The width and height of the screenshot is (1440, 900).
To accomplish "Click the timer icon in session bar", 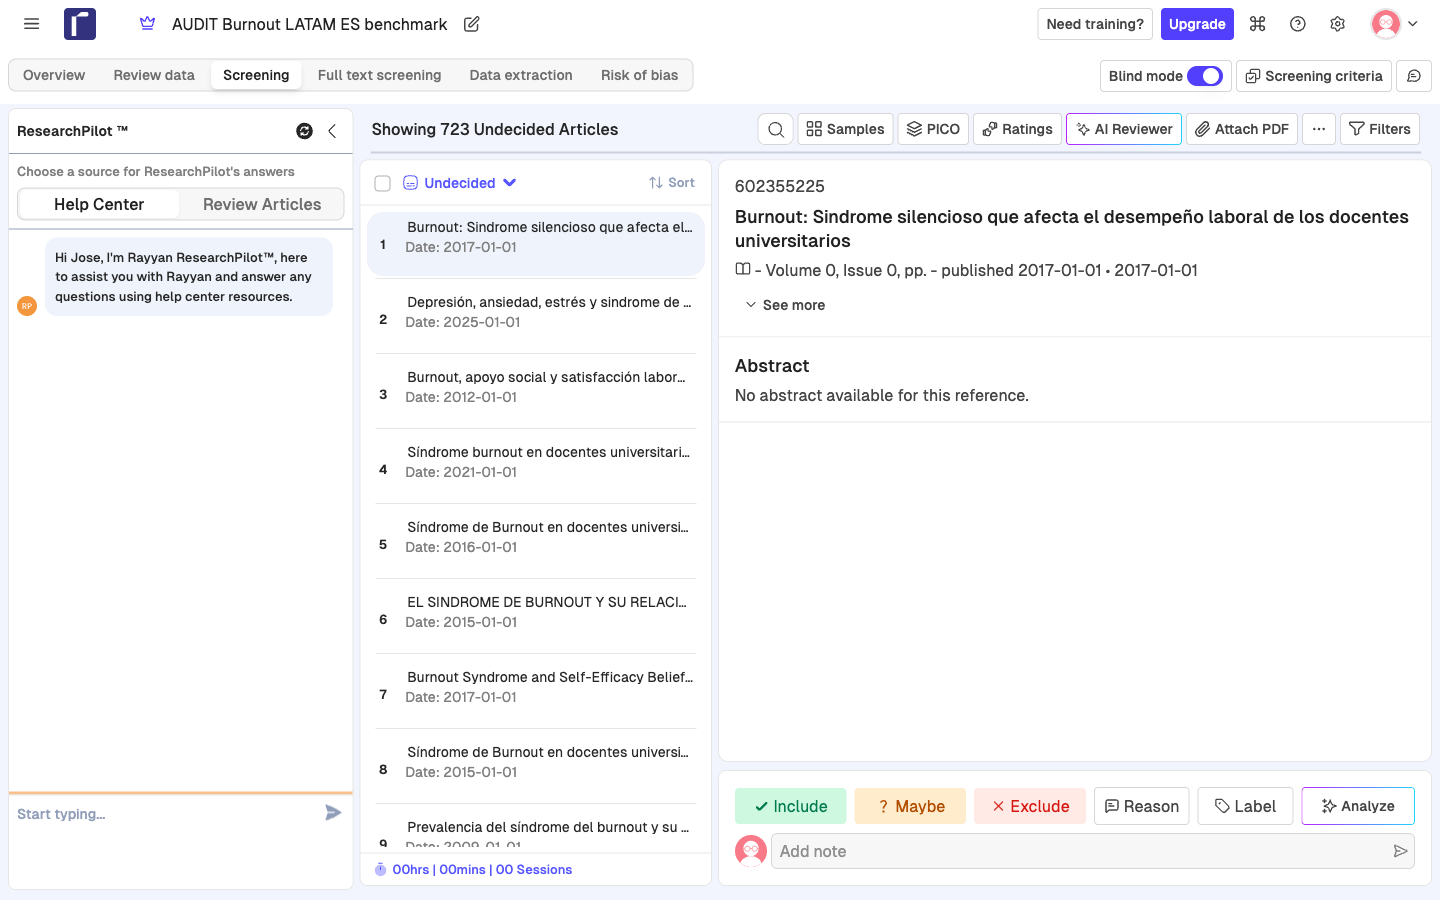I will (x=381, y=869).
